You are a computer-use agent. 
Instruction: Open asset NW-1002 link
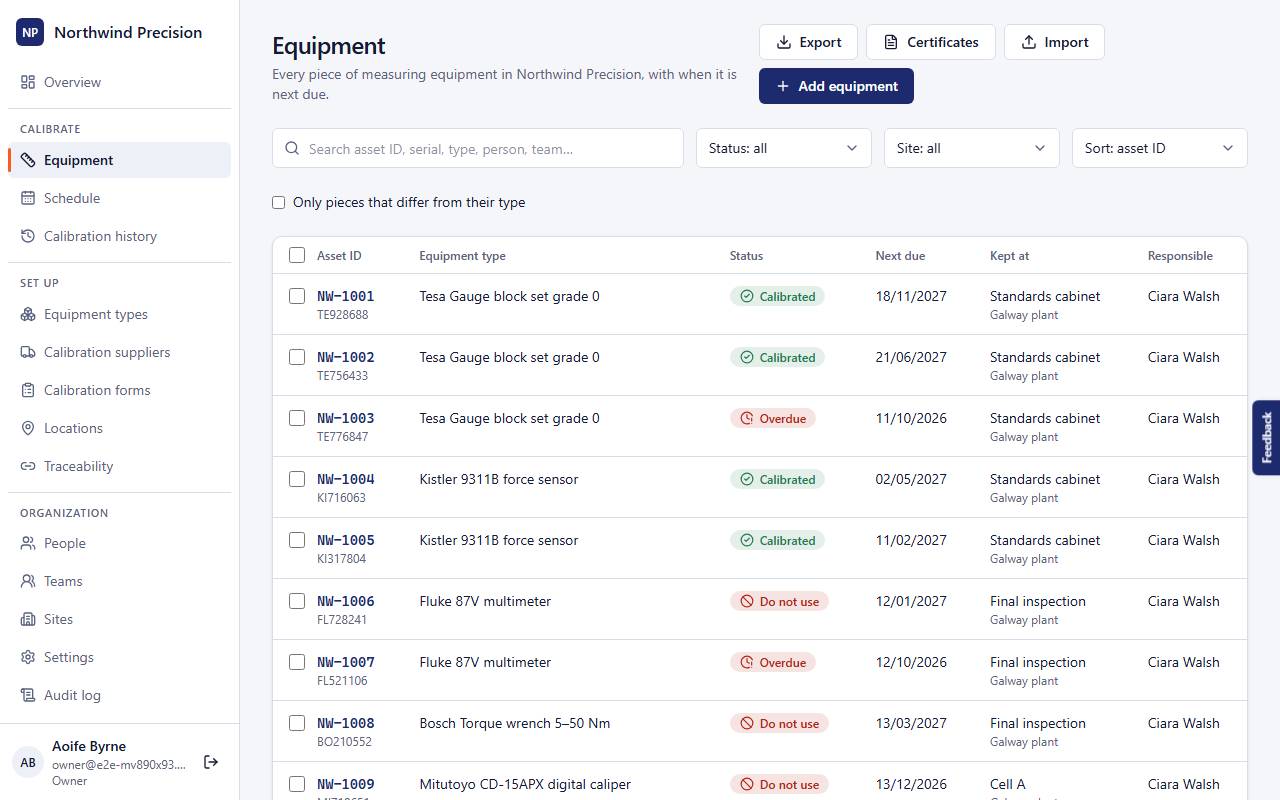[x=346, y=357]
